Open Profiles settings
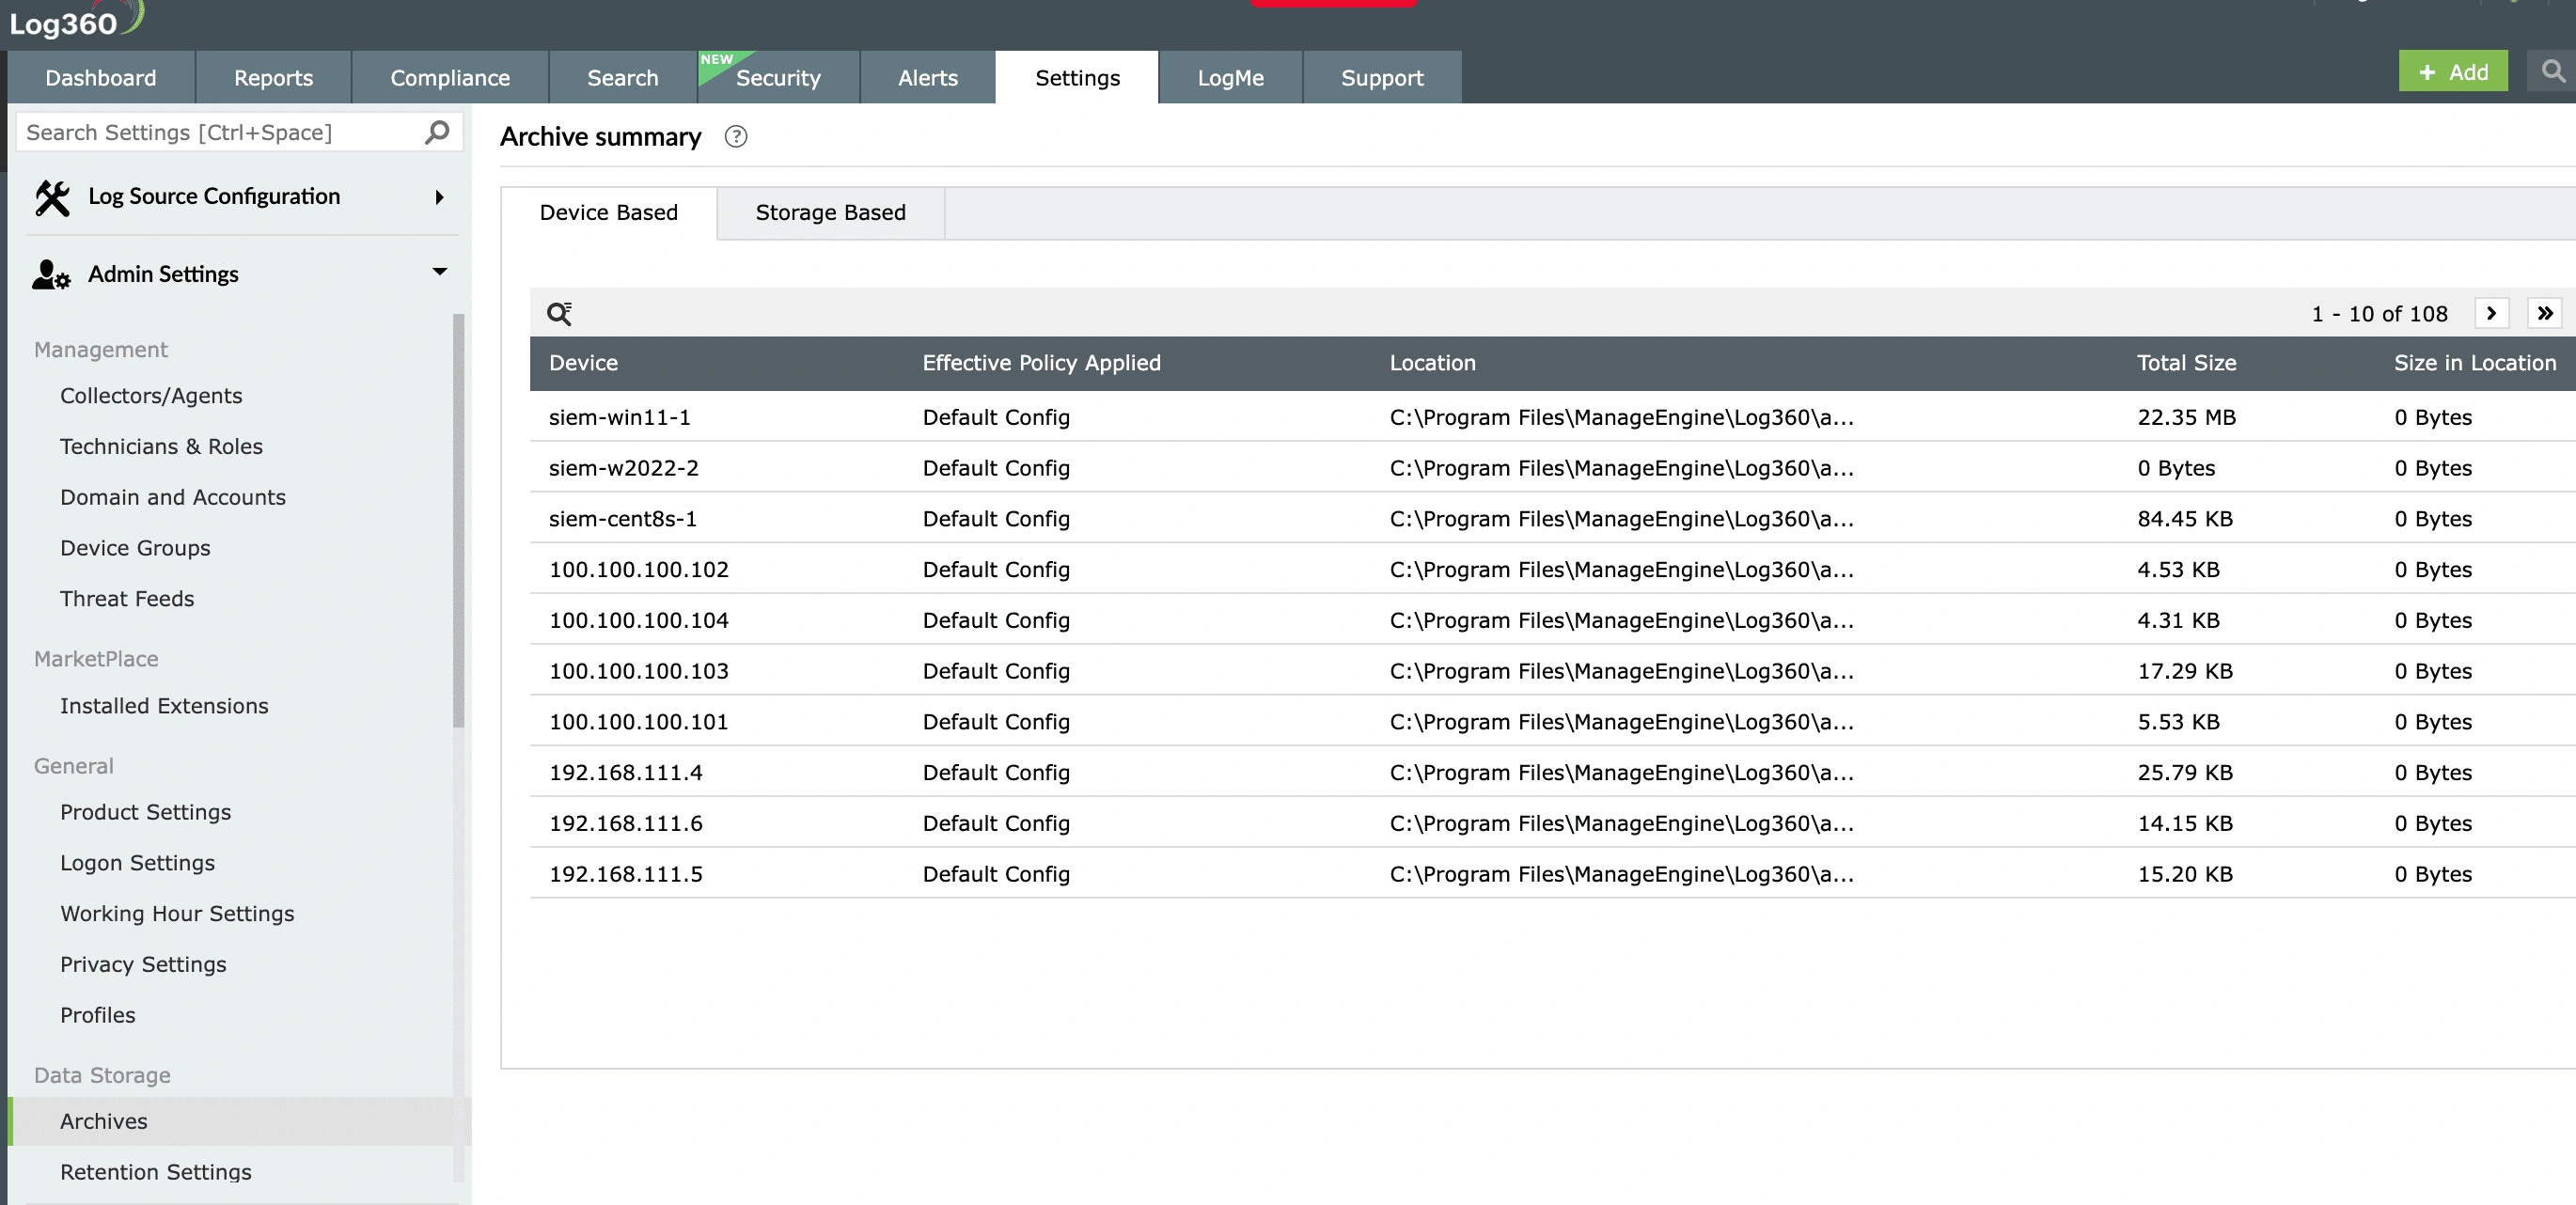 97,1015
